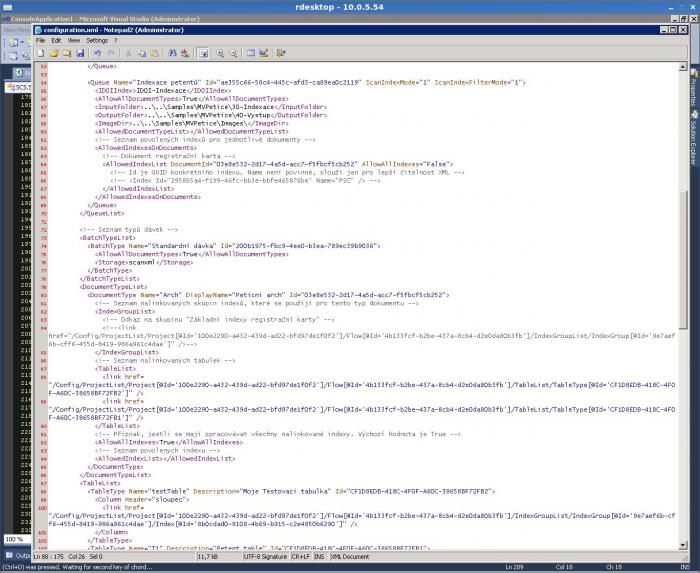
Task: Click the 'Ln 88 : 175' status bar field
Action: (x=49, y=556)
